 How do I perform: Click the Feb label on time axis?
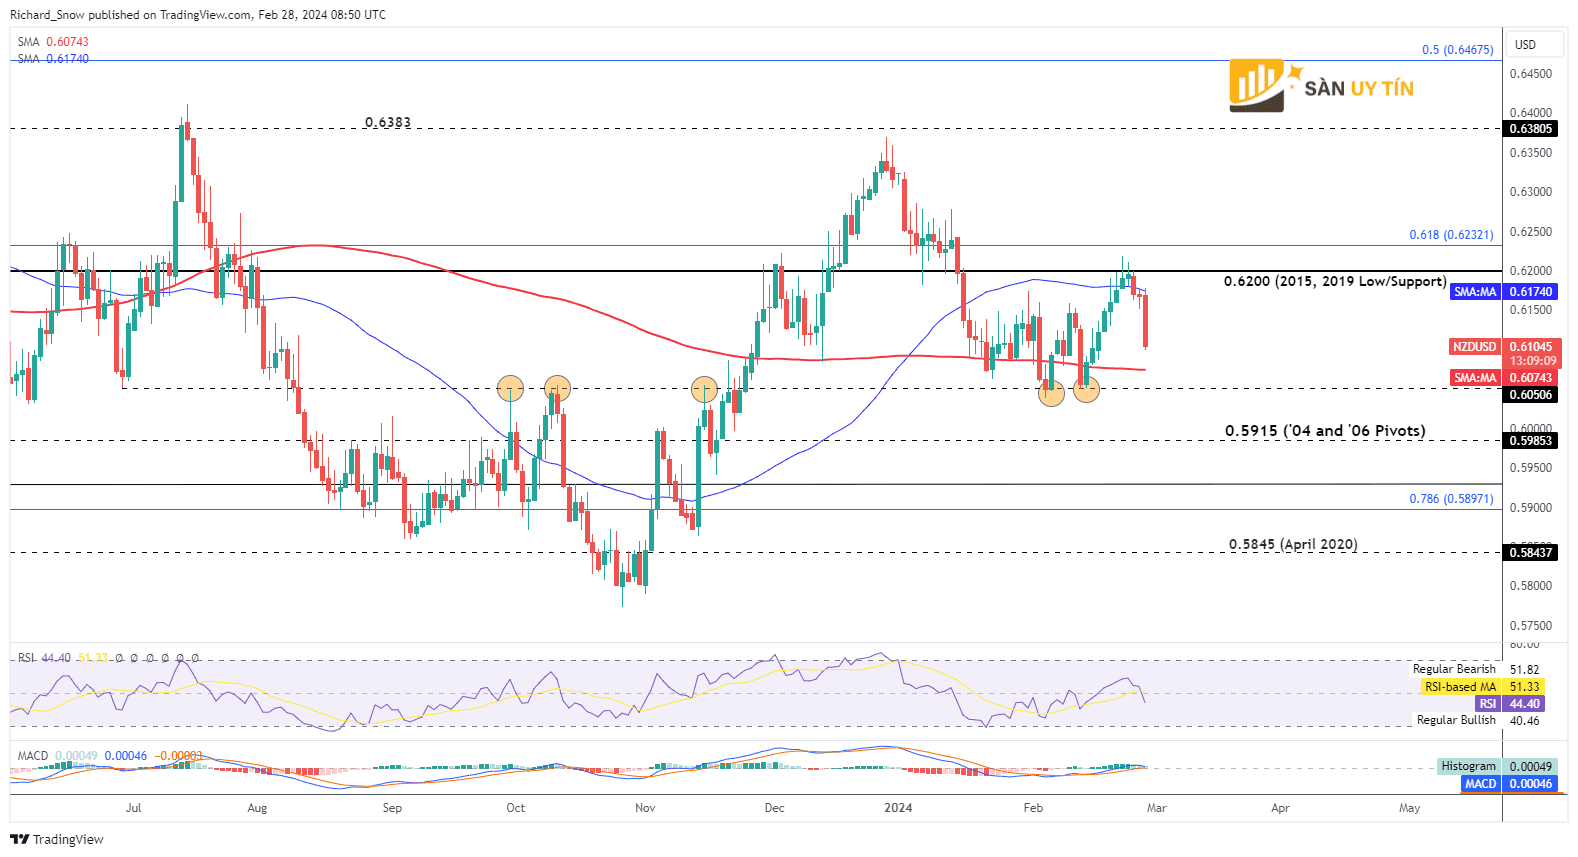1033,808
